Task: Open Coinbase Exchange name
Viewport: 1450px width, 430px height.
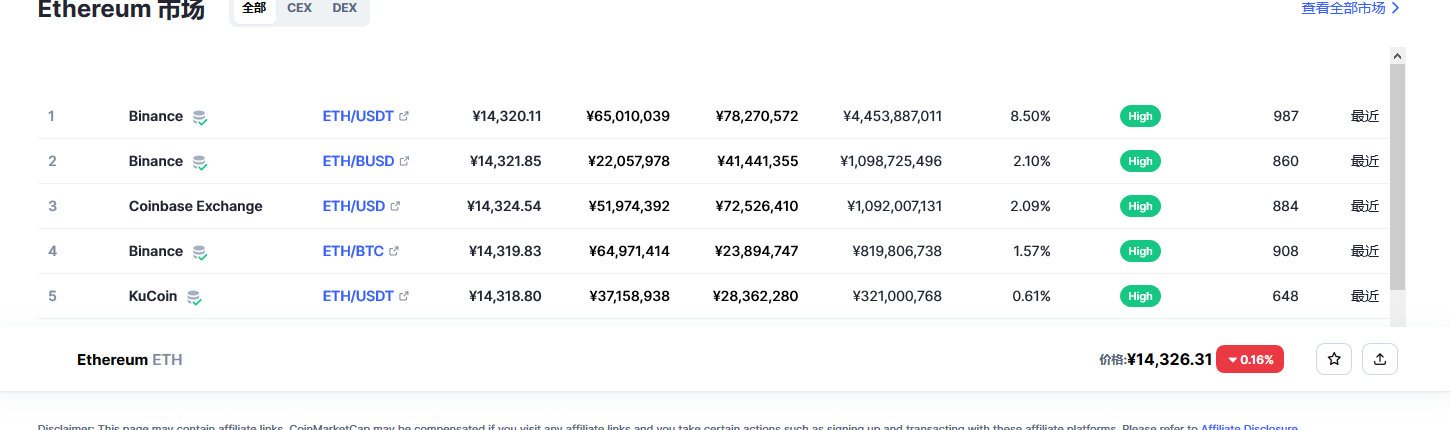Action: (x=196, y=206)
